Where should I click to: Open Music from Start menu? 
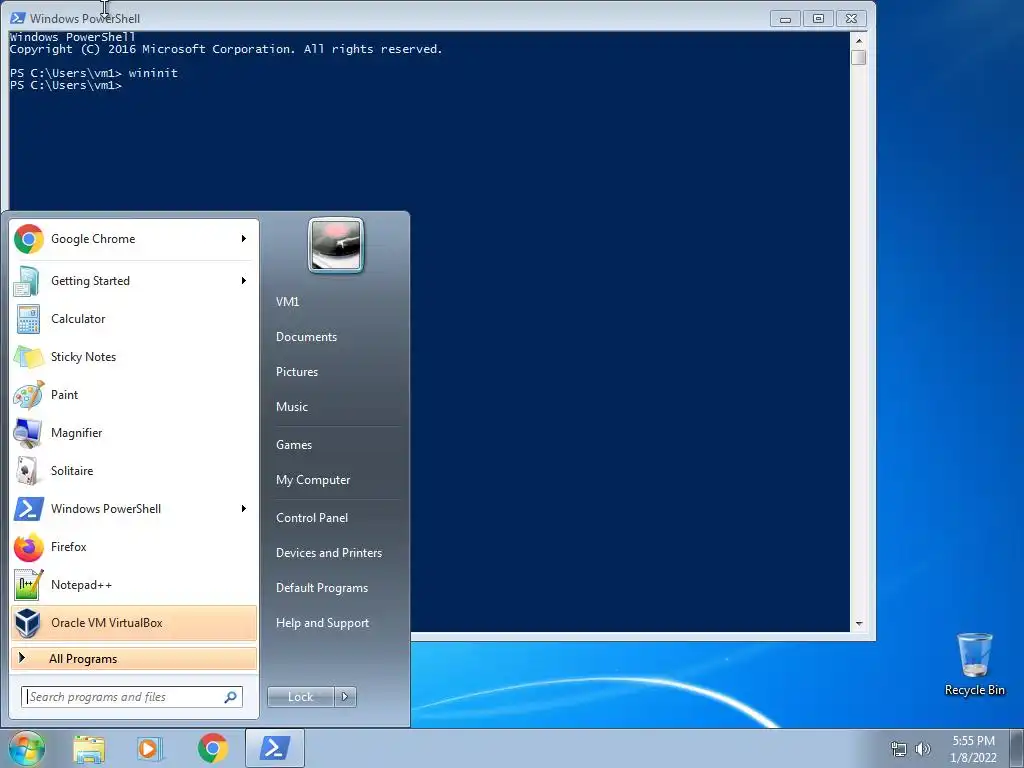point(292,407)
